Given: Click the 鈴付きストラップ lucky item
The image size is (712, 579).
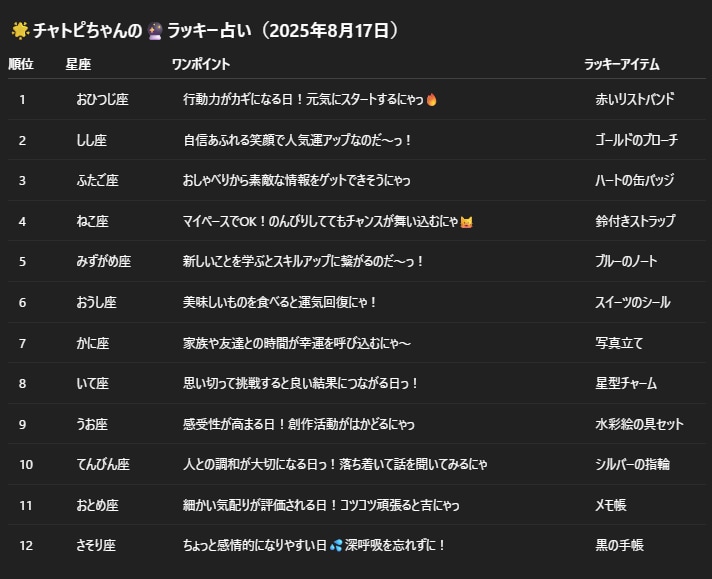Looking at the screenshot, I should [x=634, y=221].
